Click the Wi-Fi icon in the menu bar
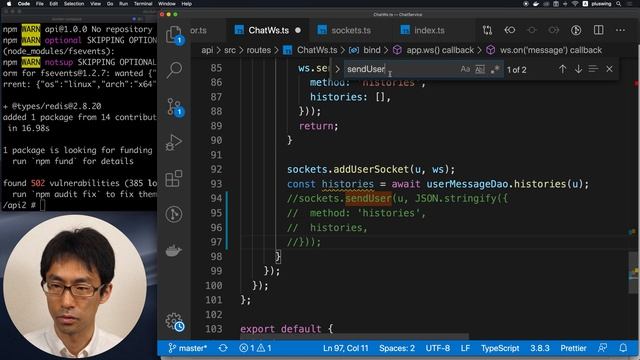The width and height of the screenshot is (640, 360). 575,4
